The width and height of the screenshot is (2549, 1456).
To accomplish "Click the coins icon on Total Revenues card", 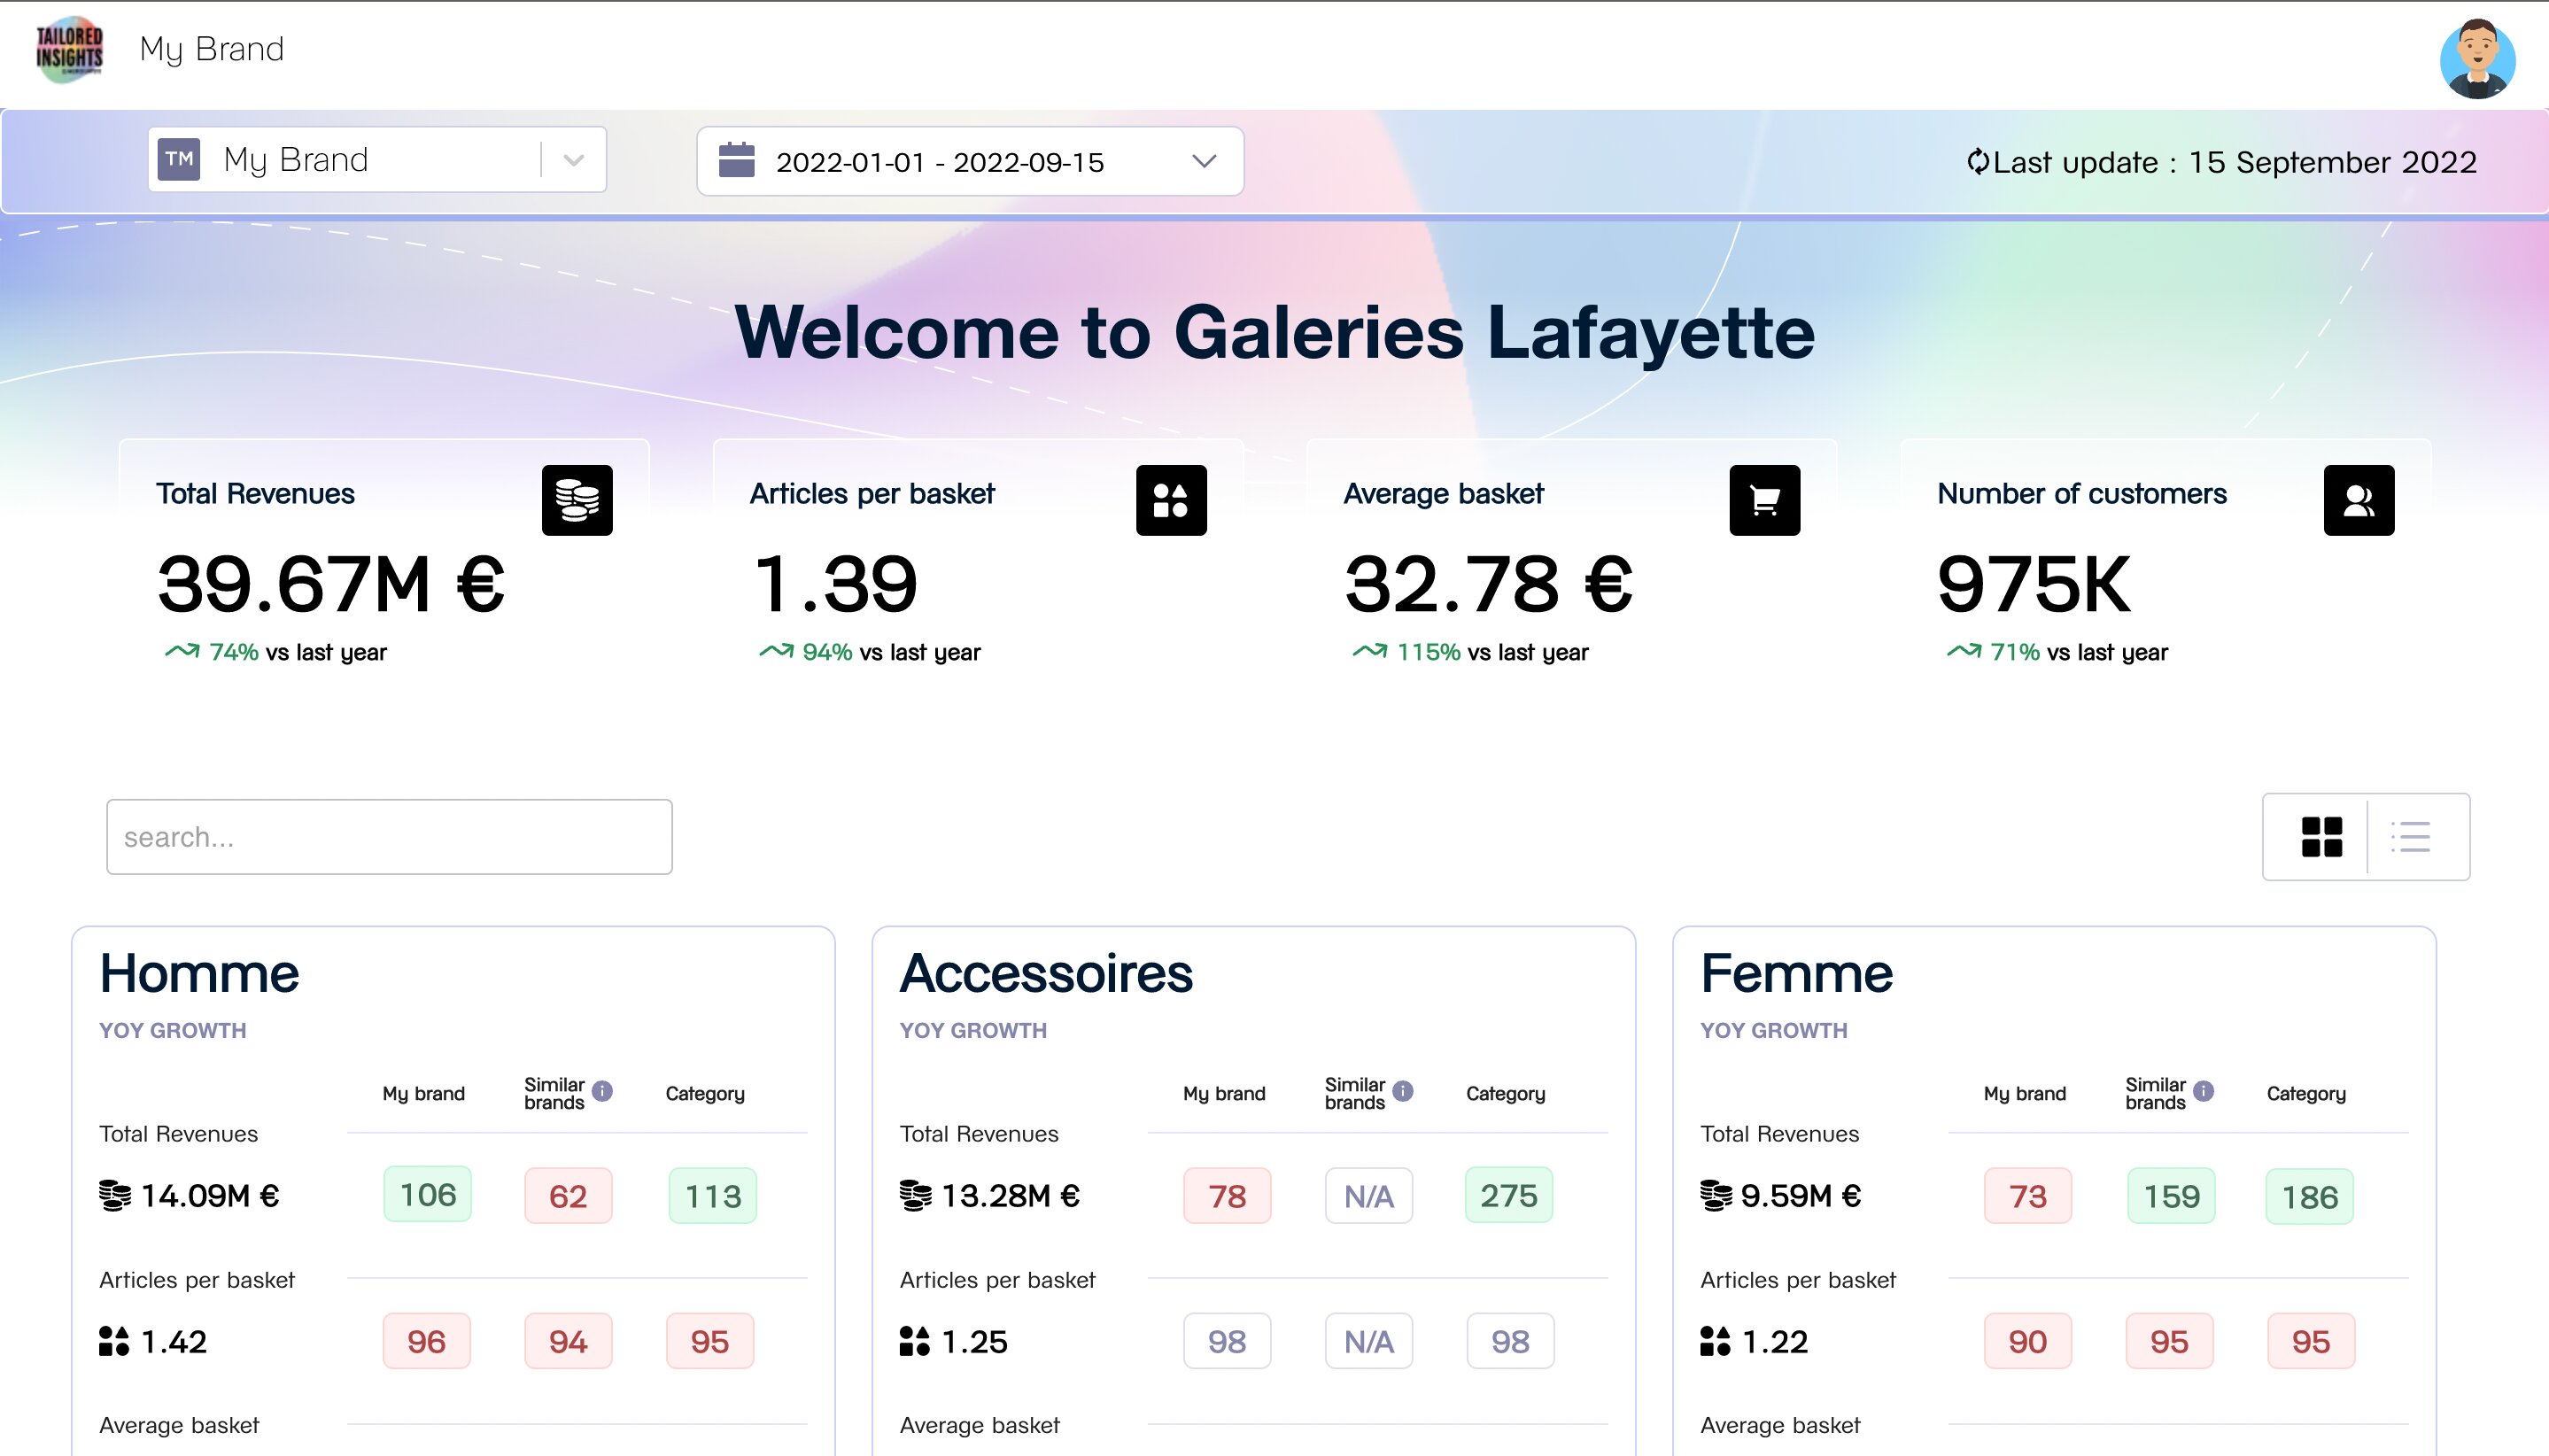I will point(577,500).
